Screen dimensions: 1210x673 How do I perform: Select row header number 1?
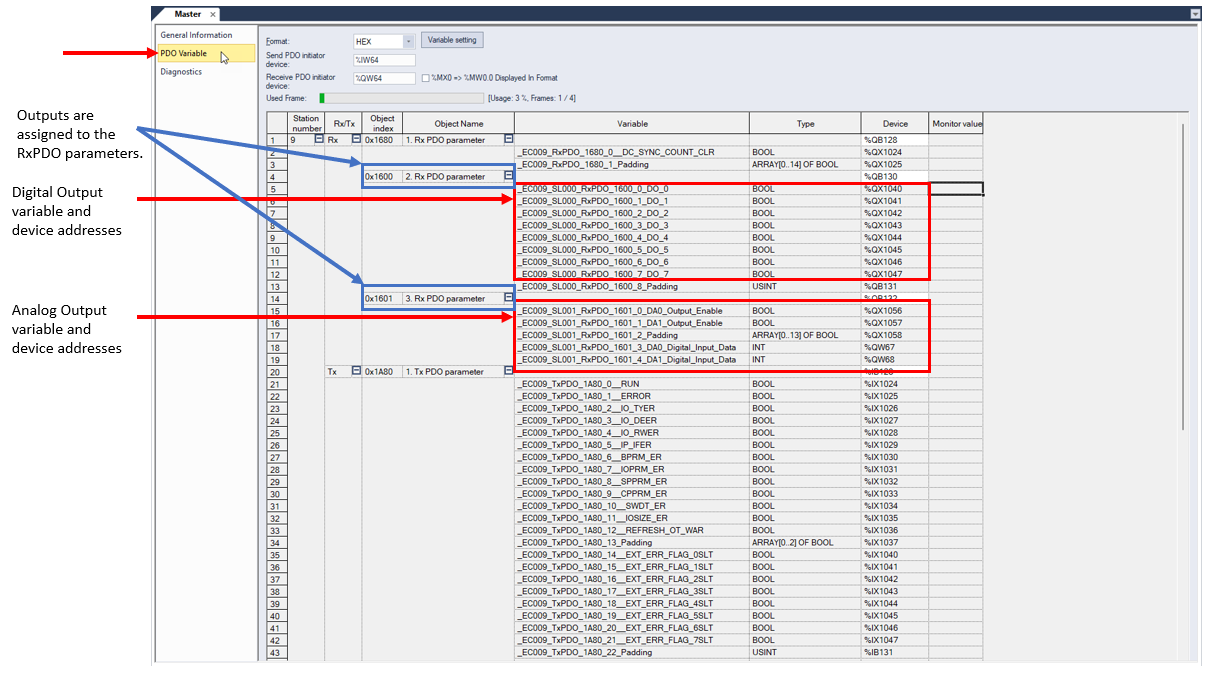276,140
